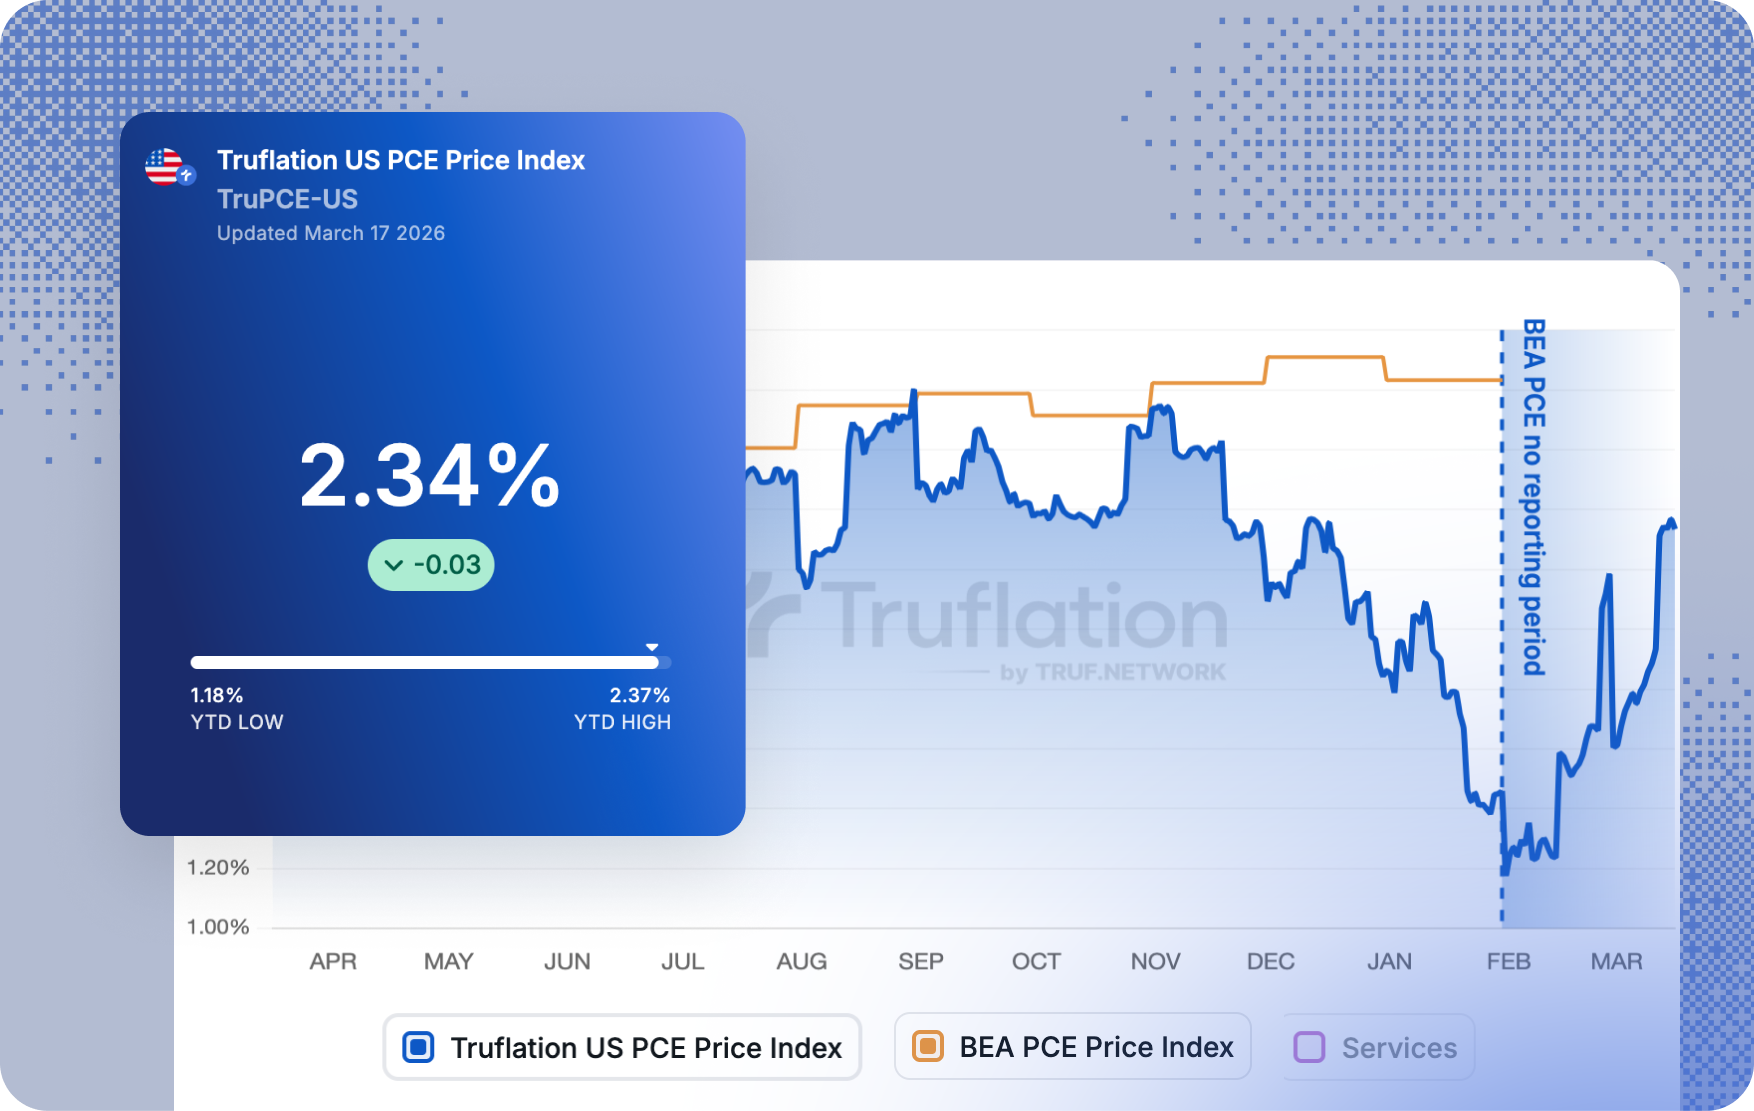Click the SEP label on the time axis
Screen dimensions: 1754x1111
(x=920, y=962)
